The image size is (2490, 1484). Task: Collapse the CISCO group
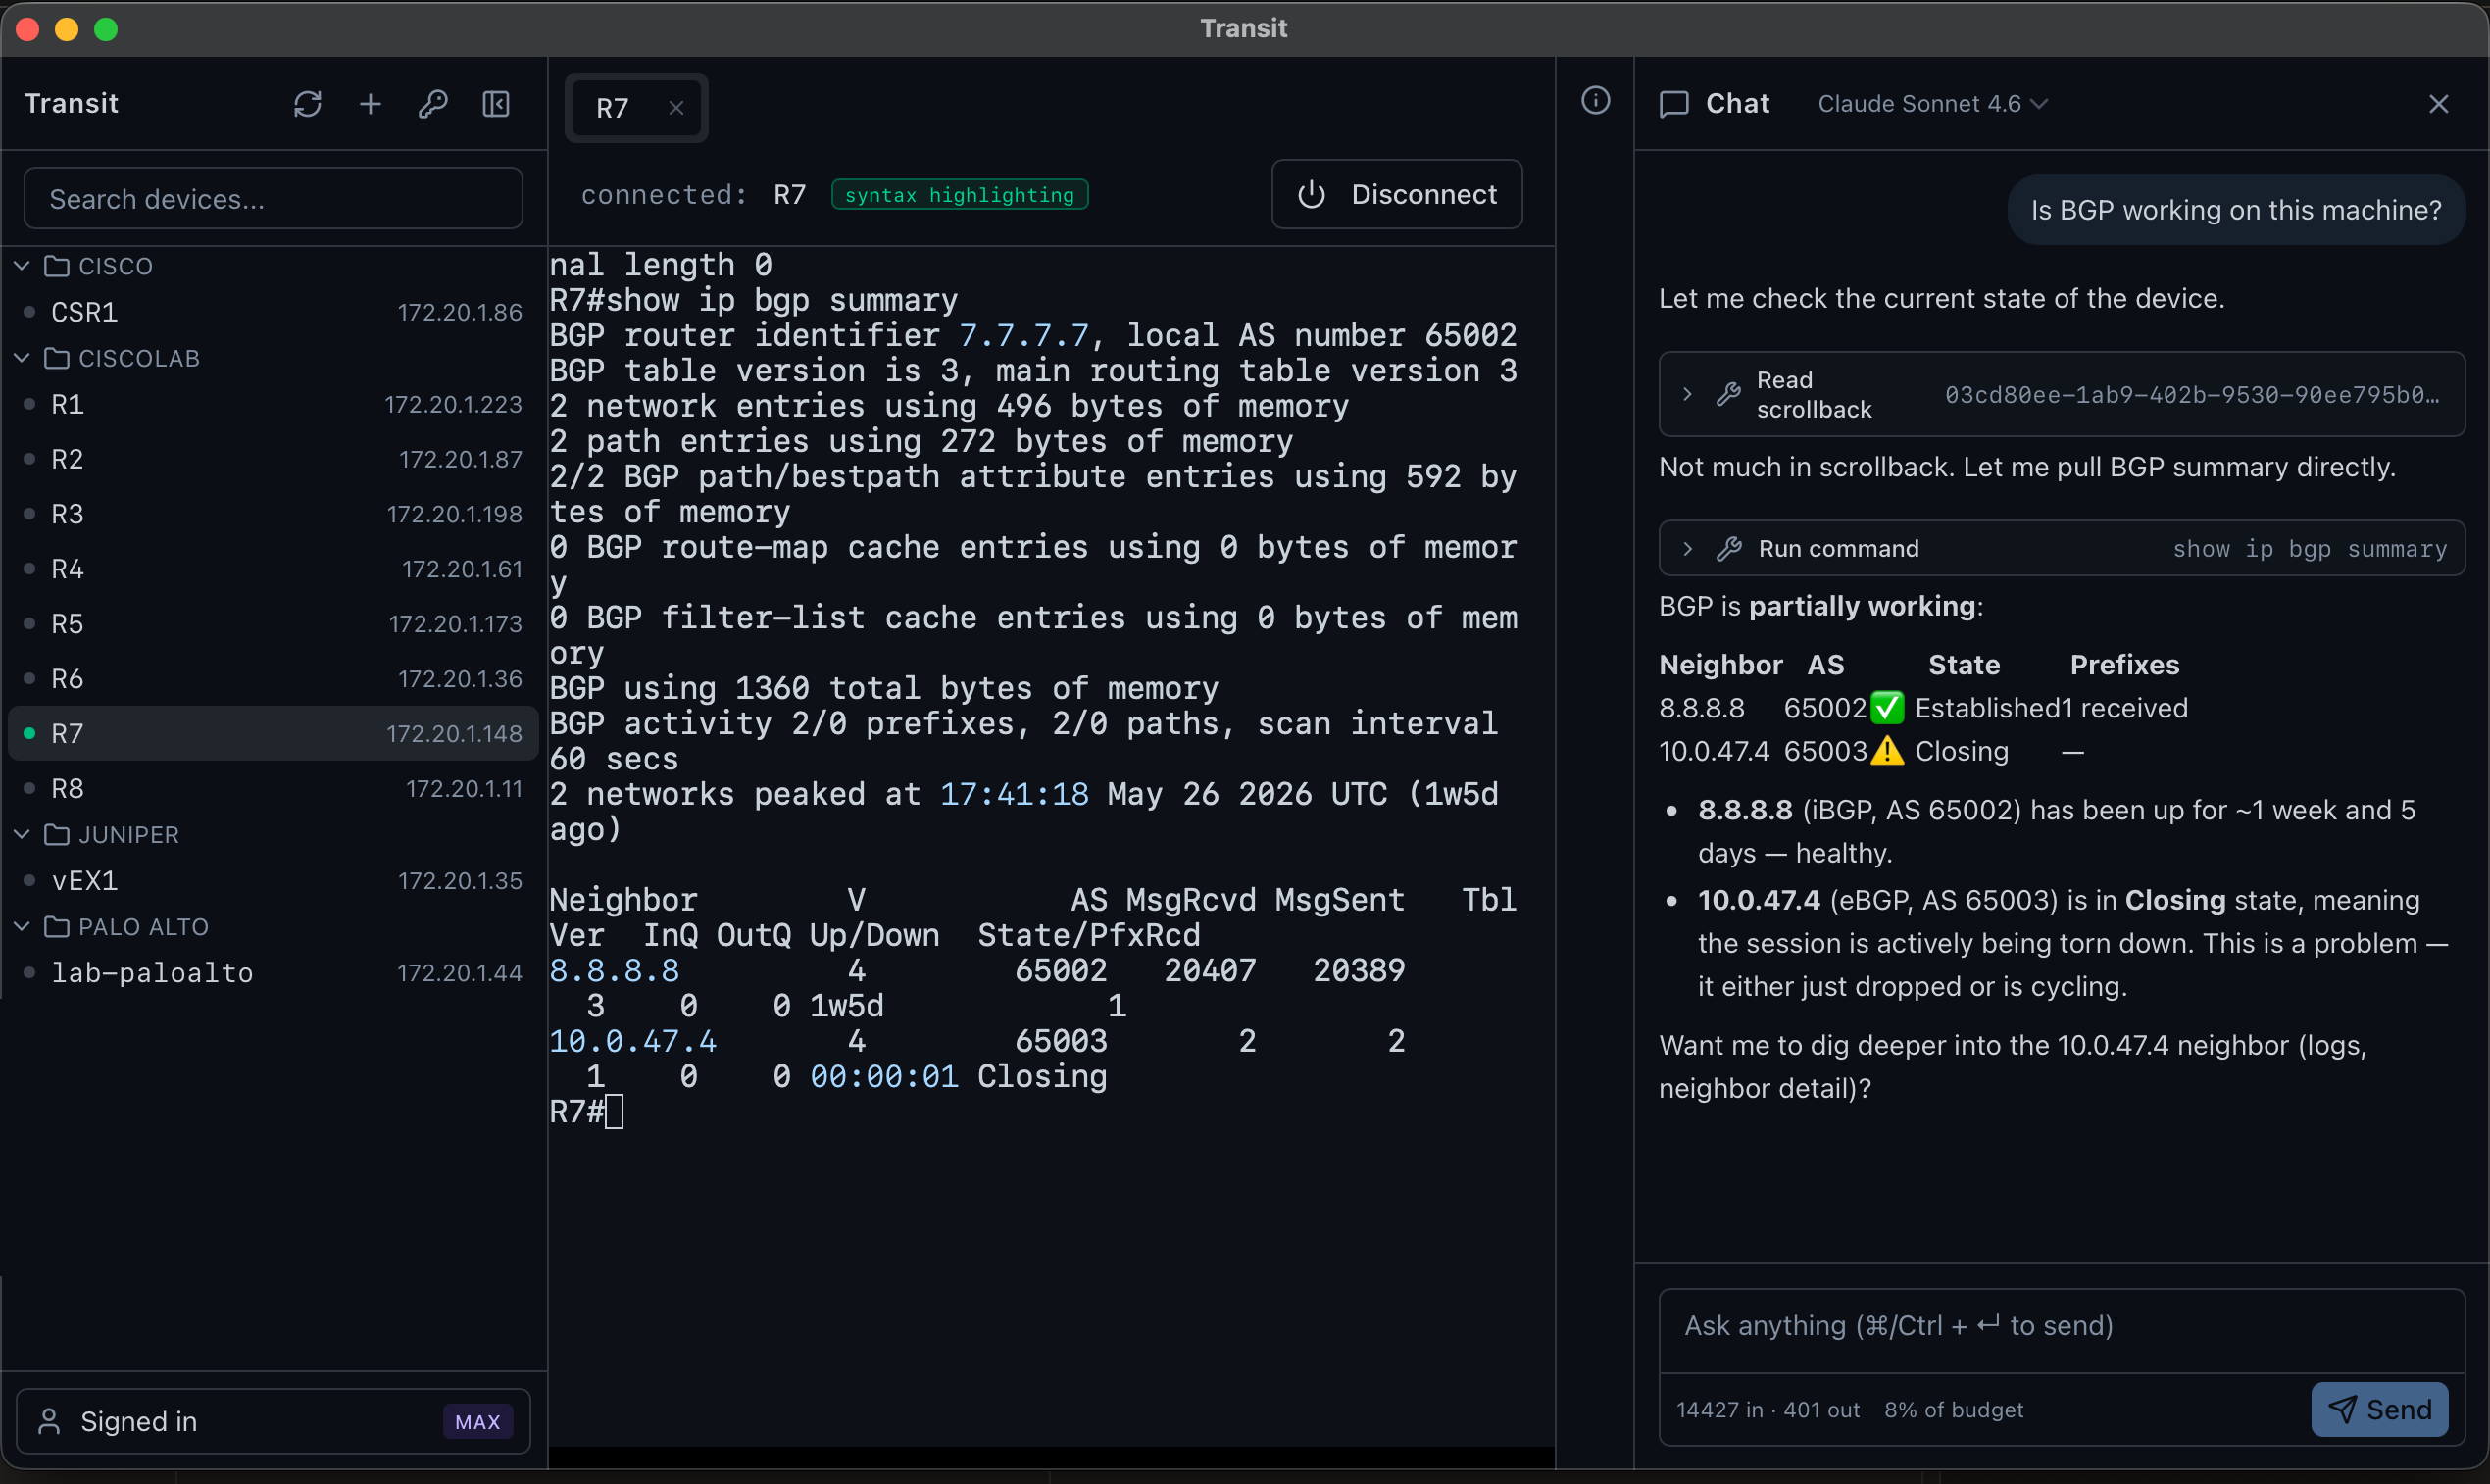(x=22, y=266)
